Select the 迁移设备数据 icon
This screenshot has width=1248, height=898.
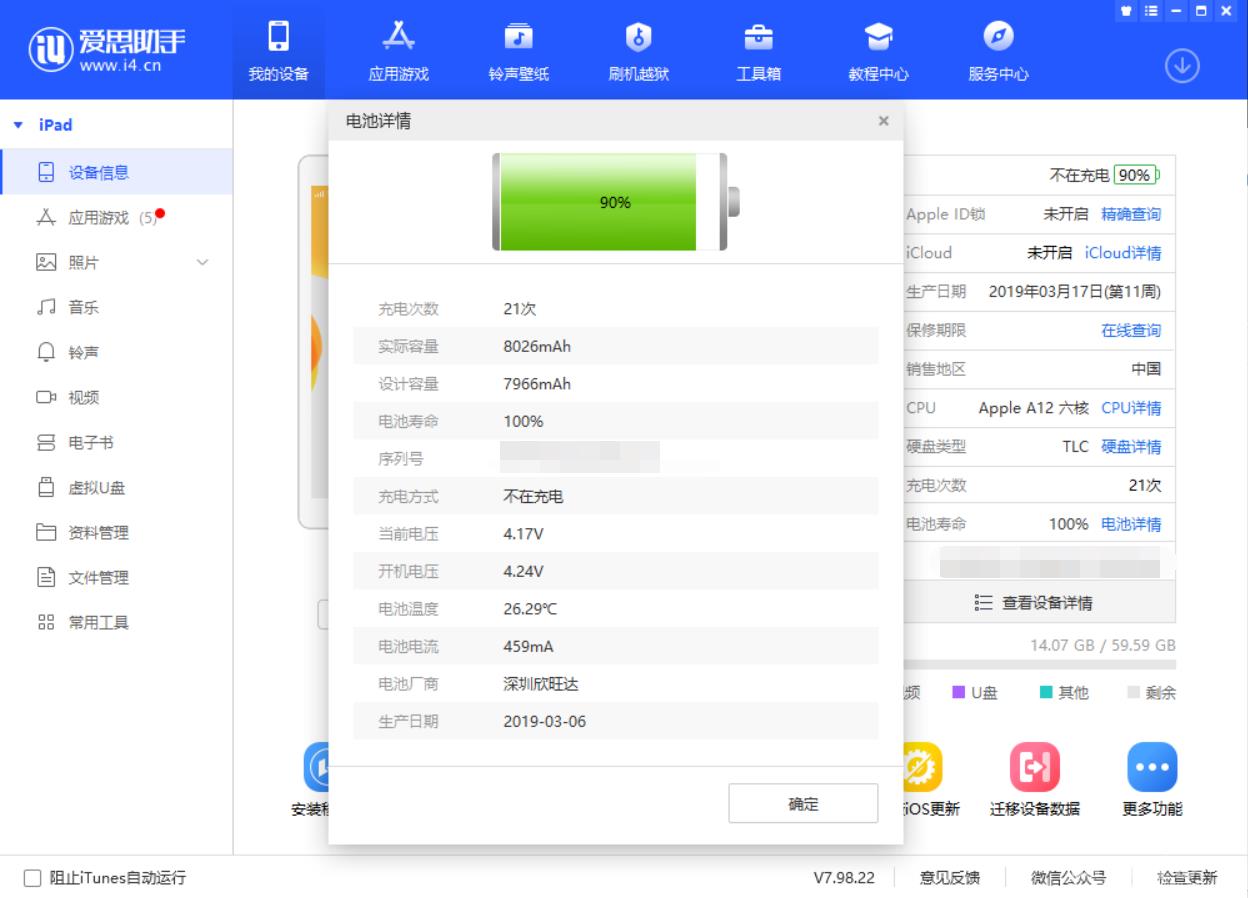pyautogui.click(x=1033, y=766)
